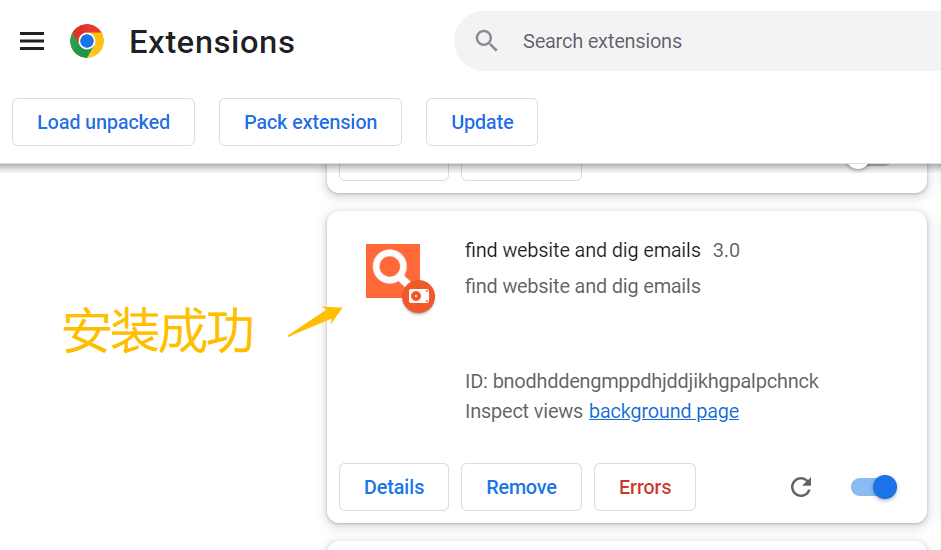Open Details for find website and dig emails
The image size is (941, 550).
click(394, 487)
